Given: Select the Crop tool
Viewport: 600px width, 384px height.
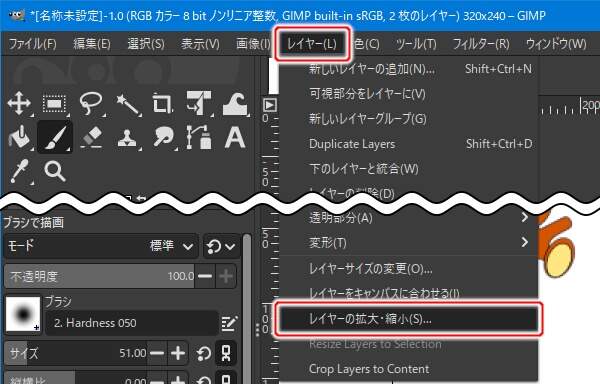Looking at the screenshot, I should click(162, 103).
